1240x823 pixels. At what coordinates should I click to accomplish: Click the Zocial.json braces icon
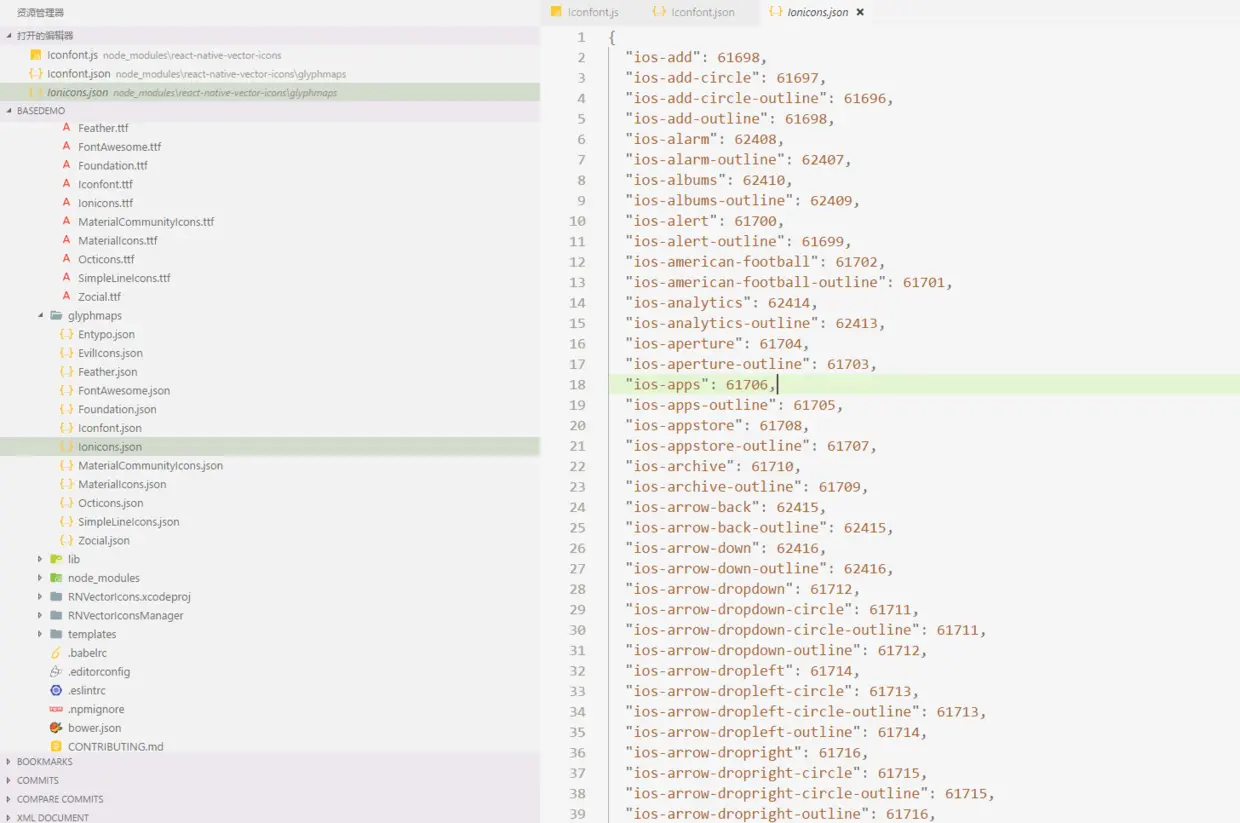pyautogui.click(x=67, y=540)
